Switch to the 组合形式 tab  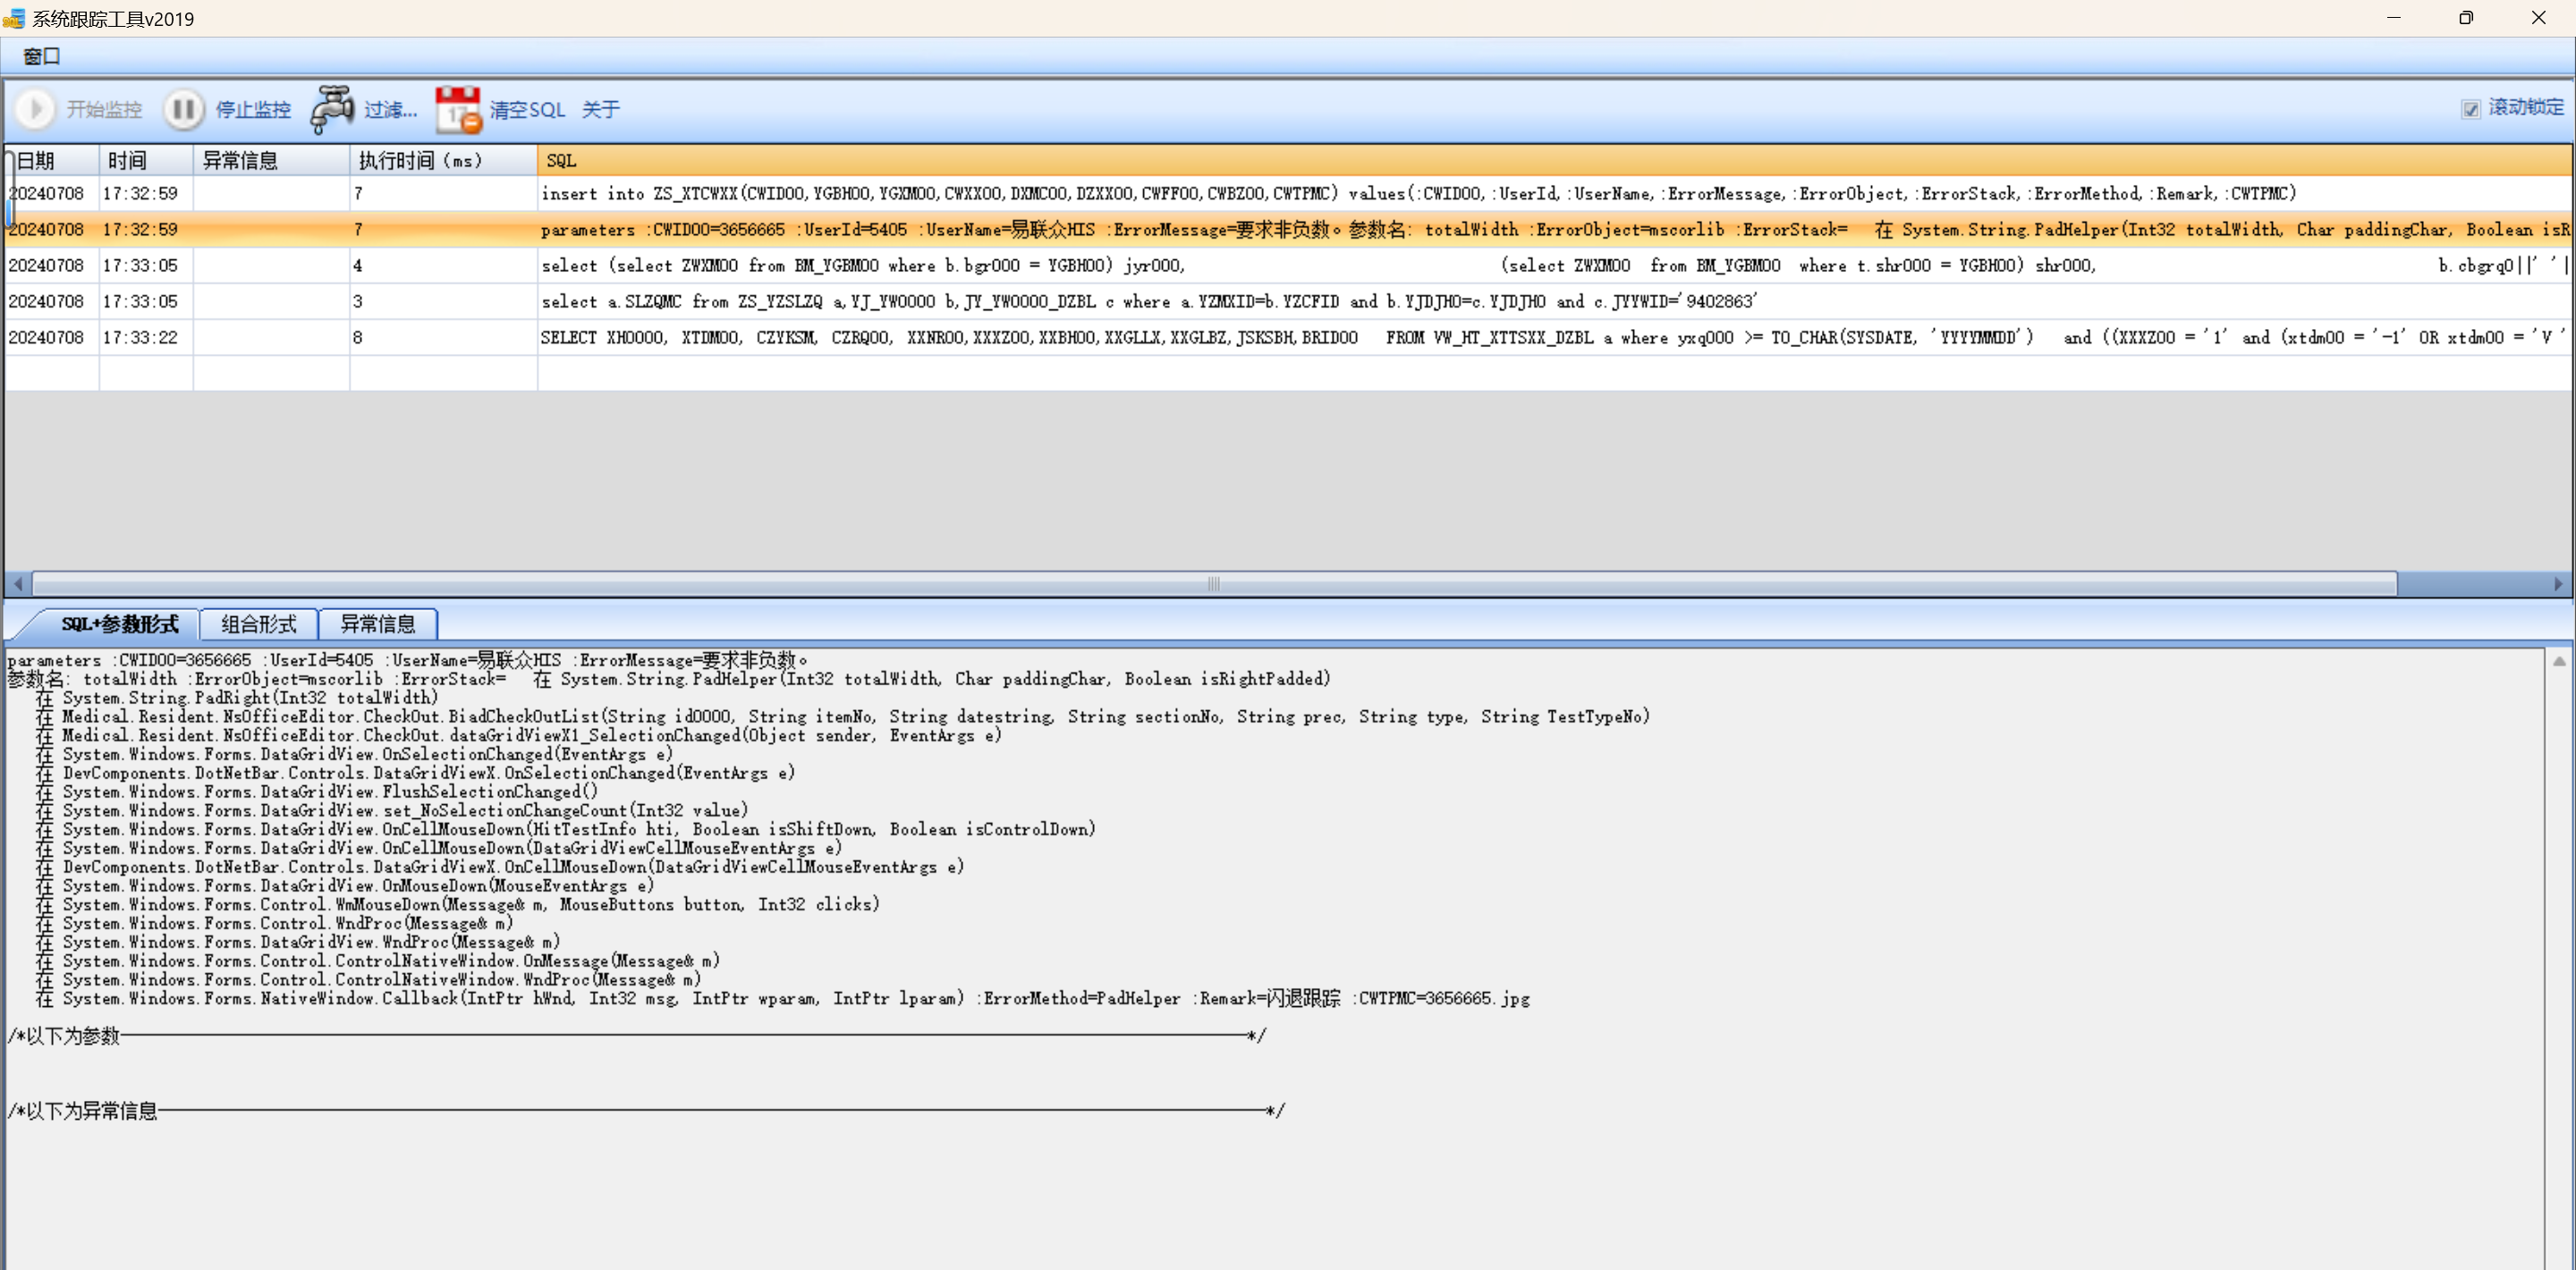[x=258, y=624]
